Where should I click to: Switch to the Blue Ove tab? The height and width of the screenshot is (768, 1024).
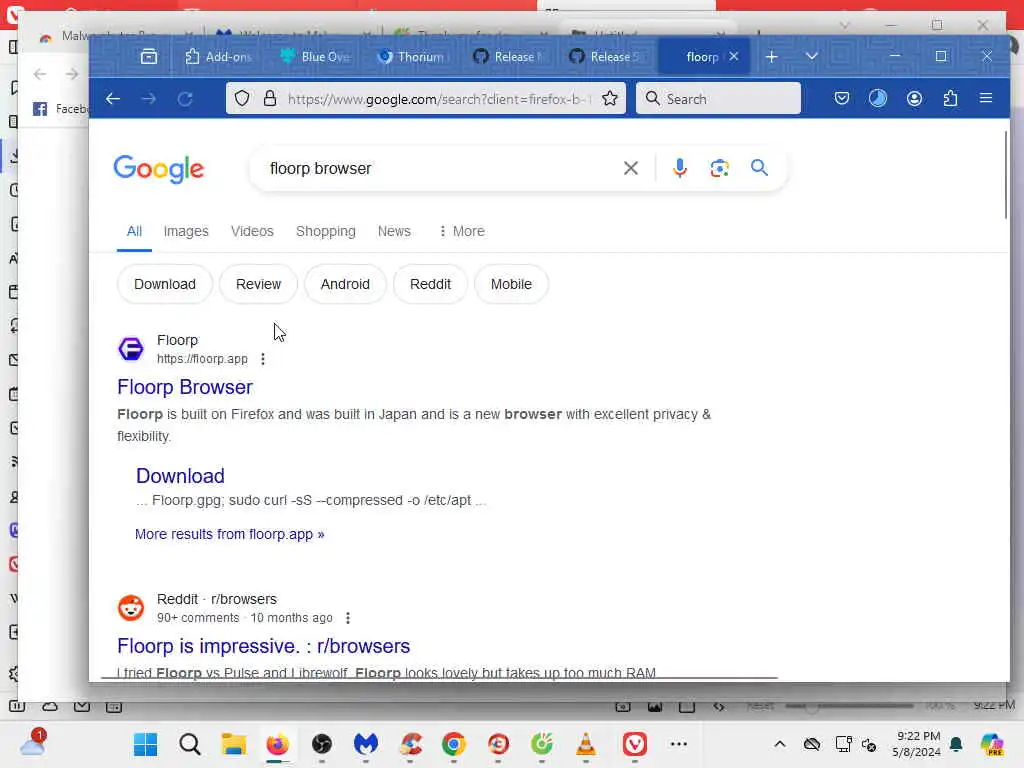tap(315, 57)
